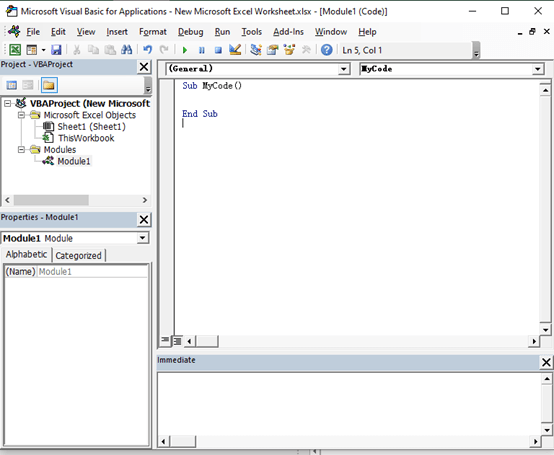Open the Window menu

(331, 32)
